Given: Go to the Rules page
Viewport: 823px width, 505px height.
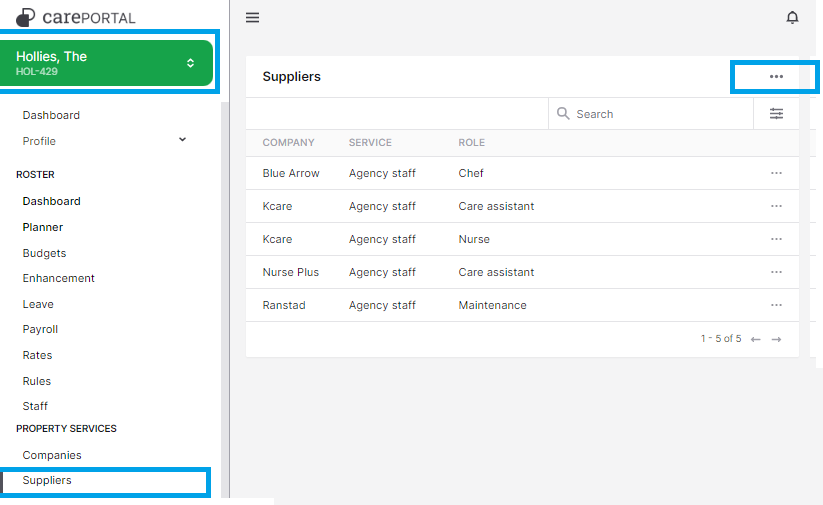Looking at the screenshot, I should [x=37, y=381].
